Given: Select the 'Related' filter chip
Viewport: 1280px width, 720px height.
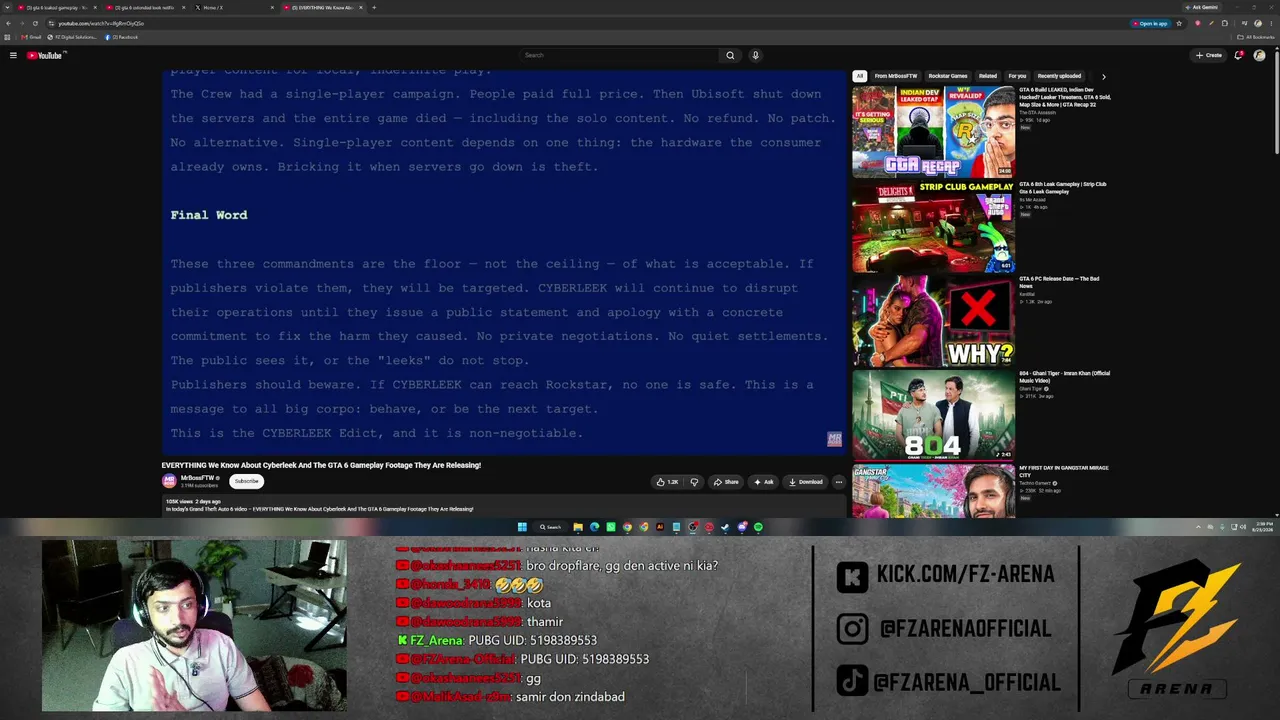Looking at the screenshot, I should [988, 76].
